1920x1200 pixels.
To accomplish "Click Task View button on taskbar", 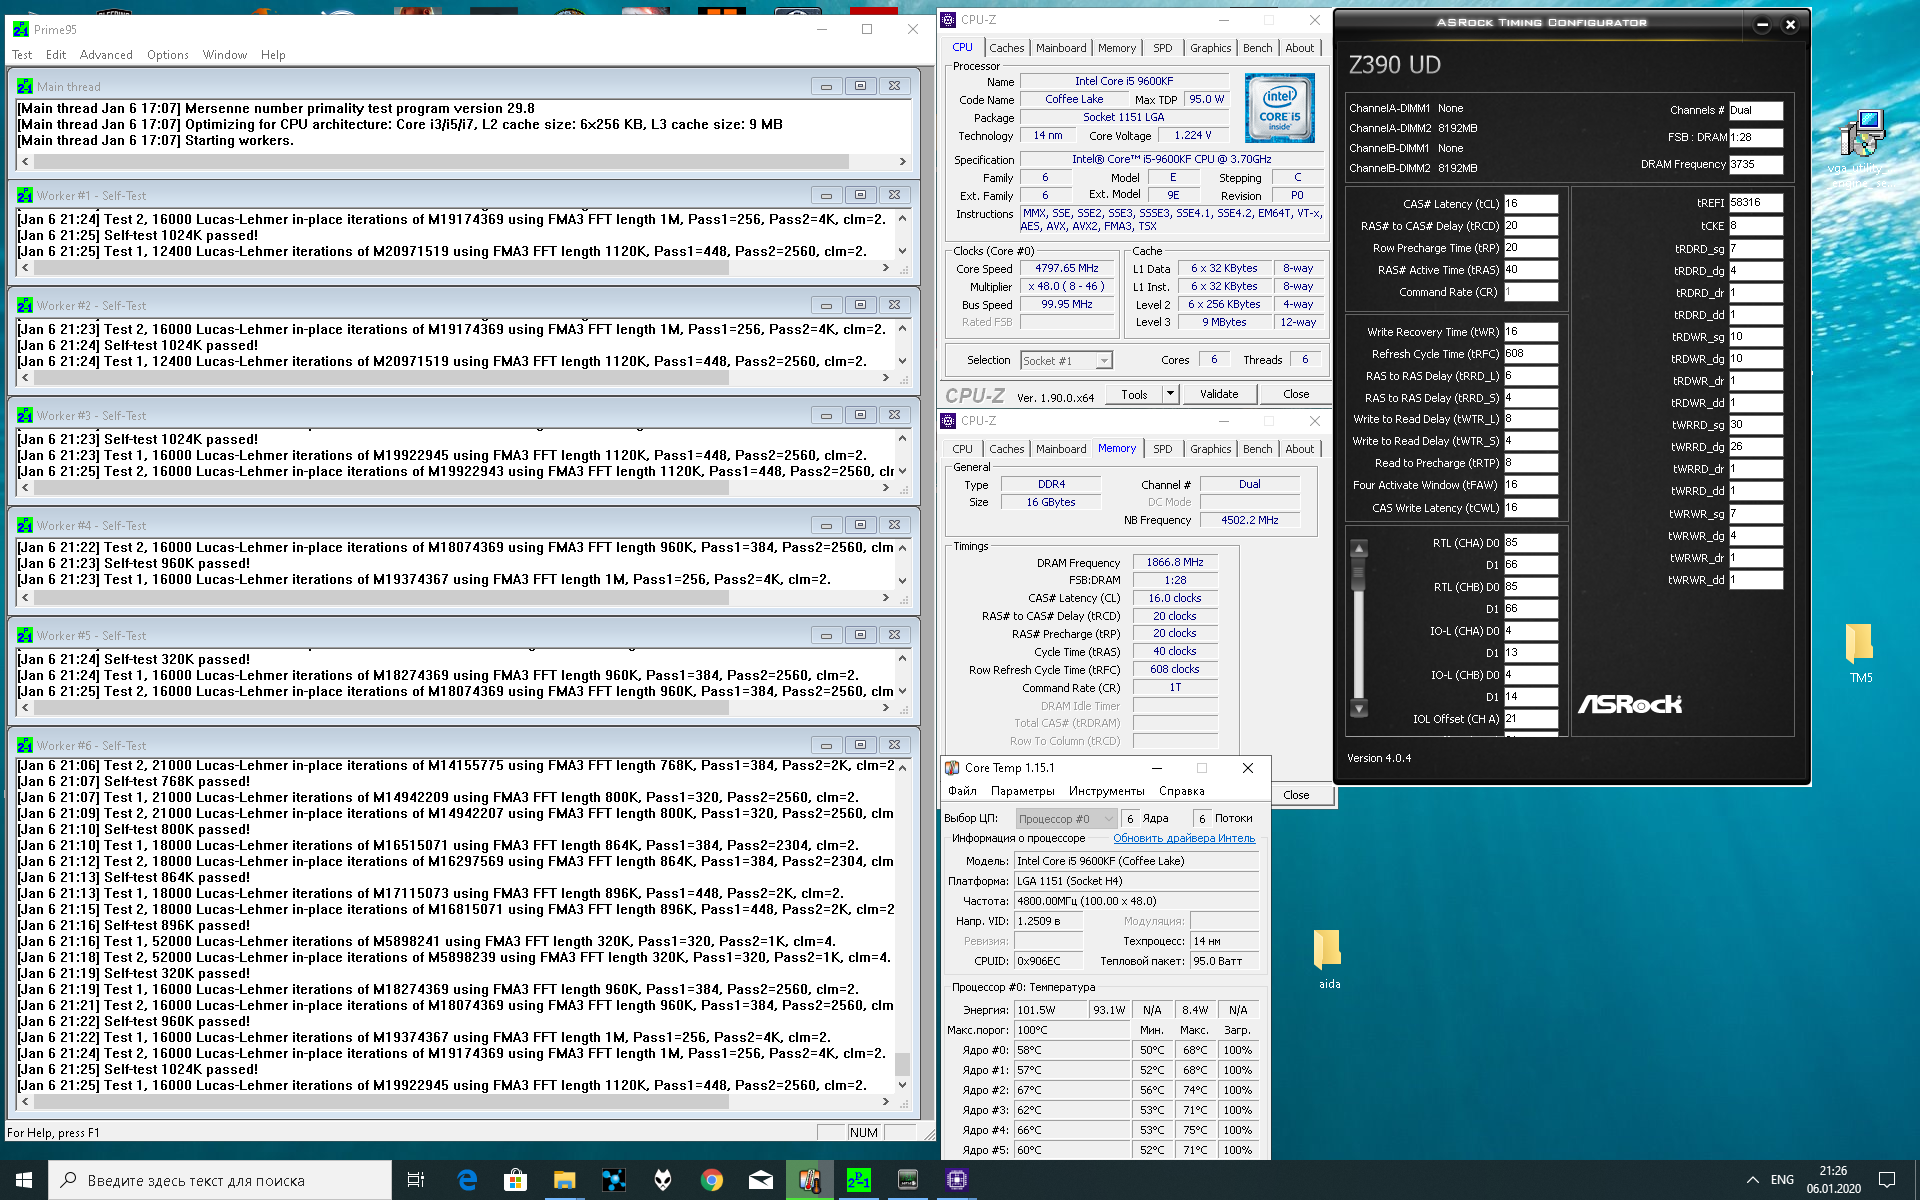I will click(416, 1180).
